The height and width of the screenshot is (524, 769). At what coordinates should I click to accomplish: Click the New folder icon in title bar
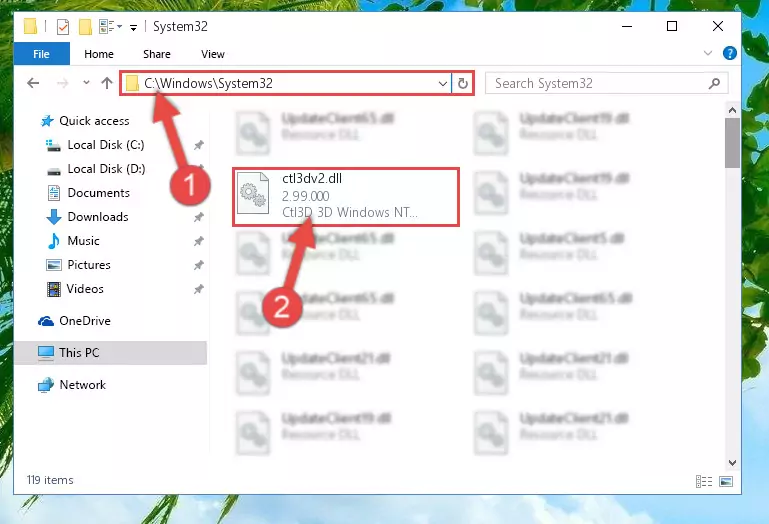tap(85, 26)
